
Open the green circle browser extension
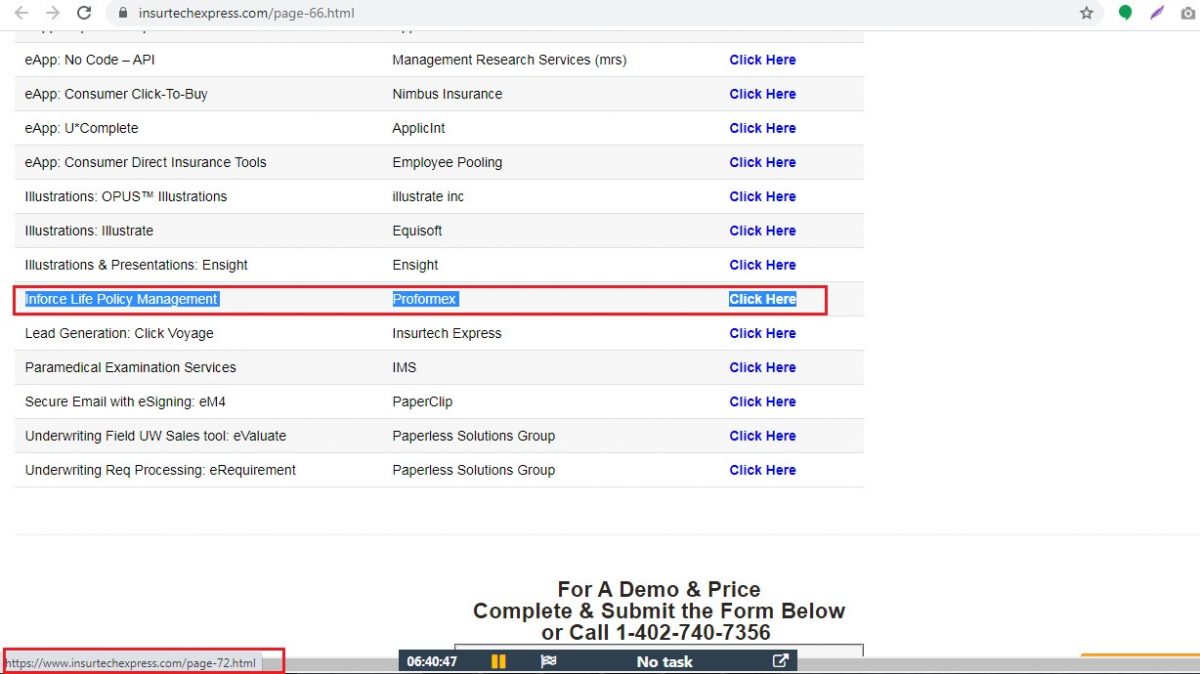1125,13
